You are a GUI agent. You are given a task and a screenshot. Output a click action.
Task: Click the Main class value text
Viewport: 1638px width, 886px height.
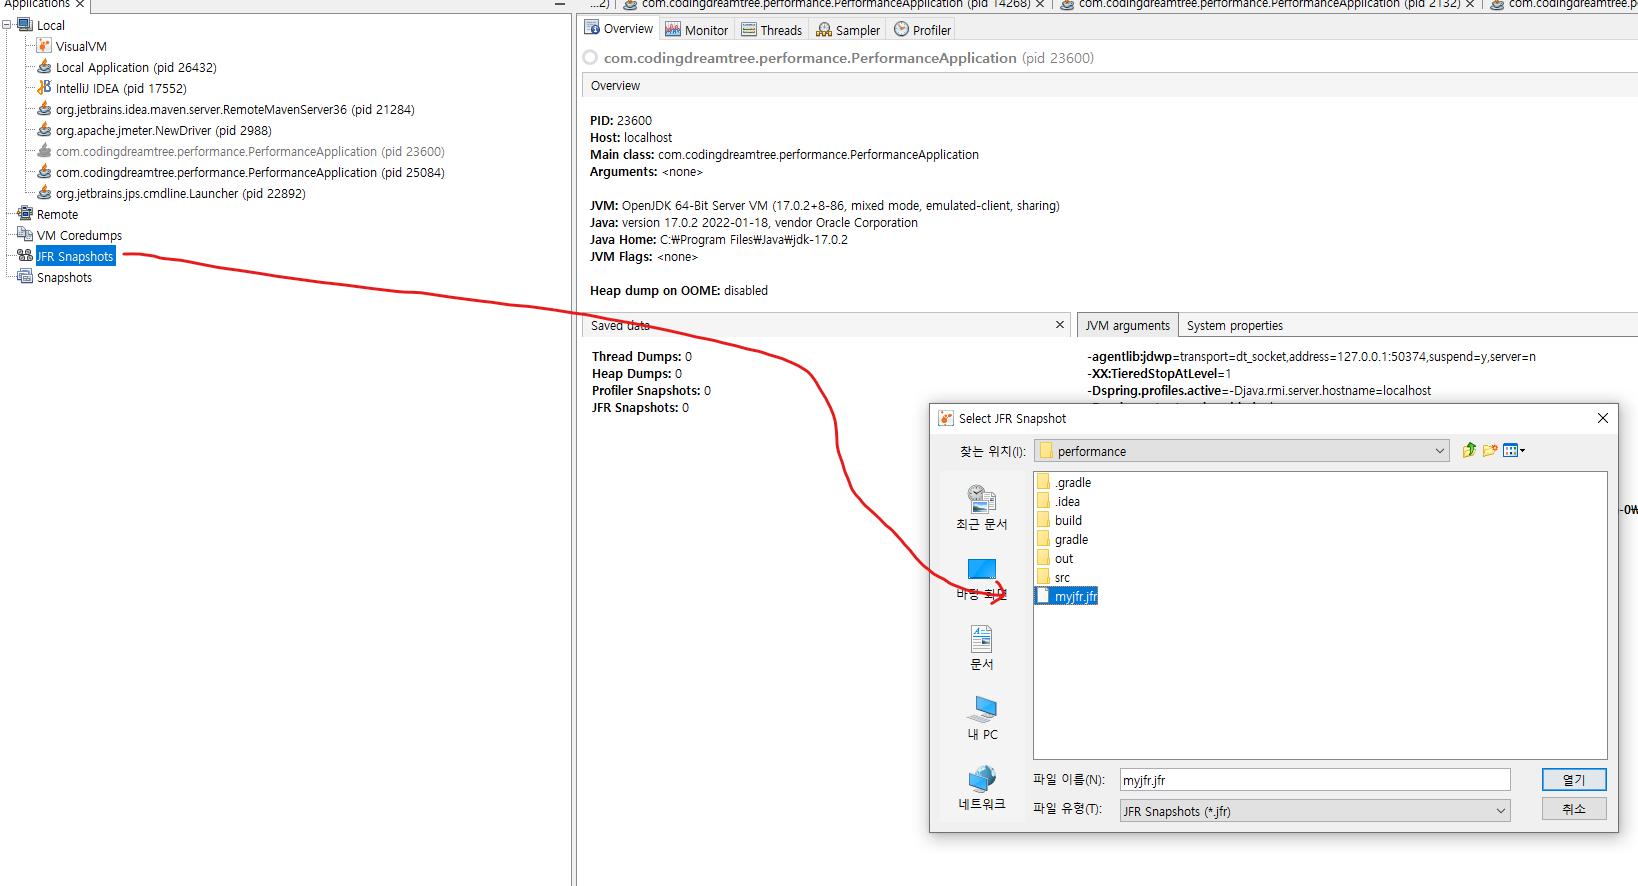pos(818,155)
